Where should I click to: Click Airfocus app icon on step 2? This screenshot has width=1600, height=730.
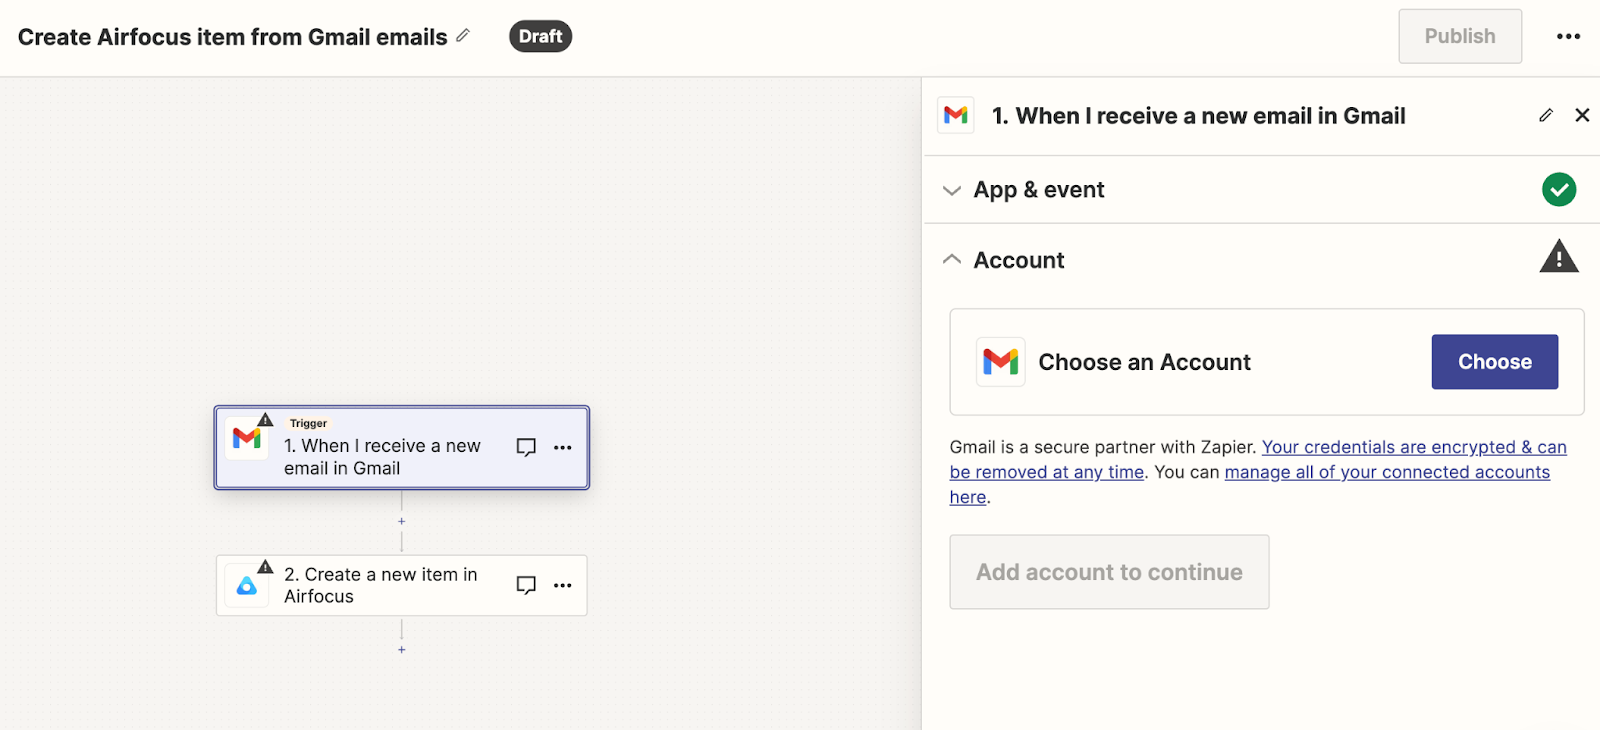[247, 586]
